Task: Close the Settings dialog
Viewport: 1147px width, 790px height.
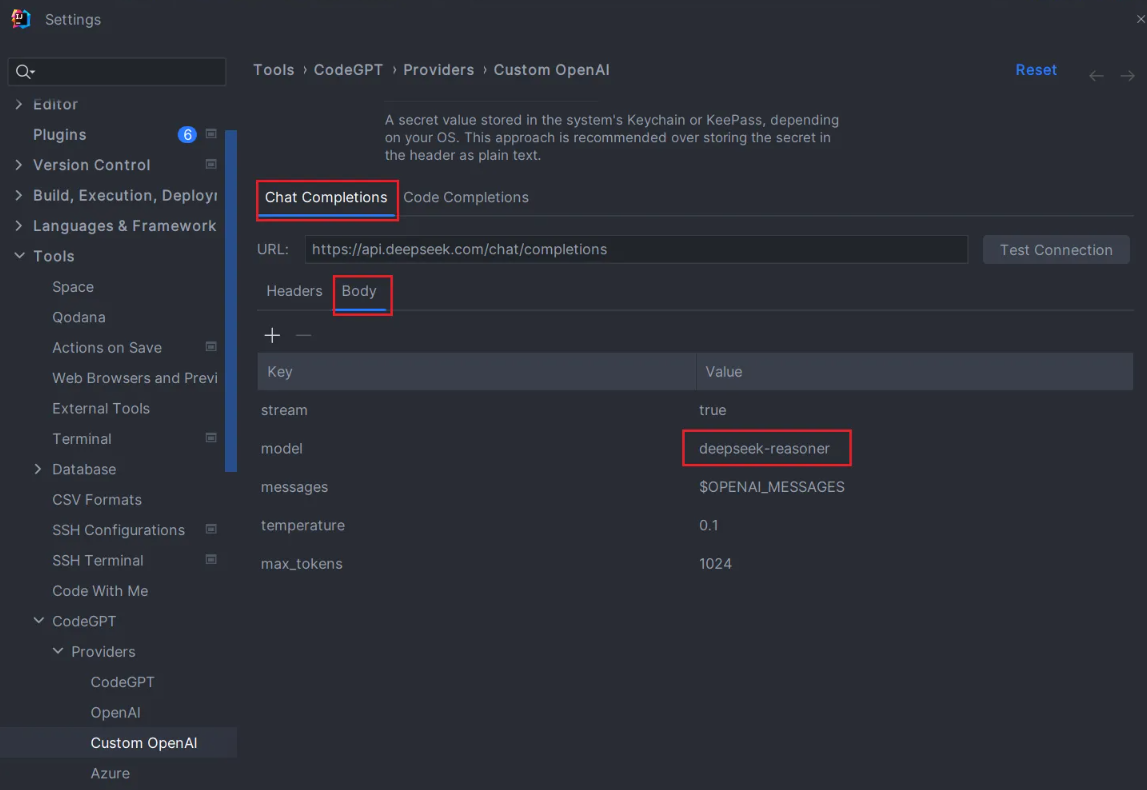Action: pos(1140,19)
